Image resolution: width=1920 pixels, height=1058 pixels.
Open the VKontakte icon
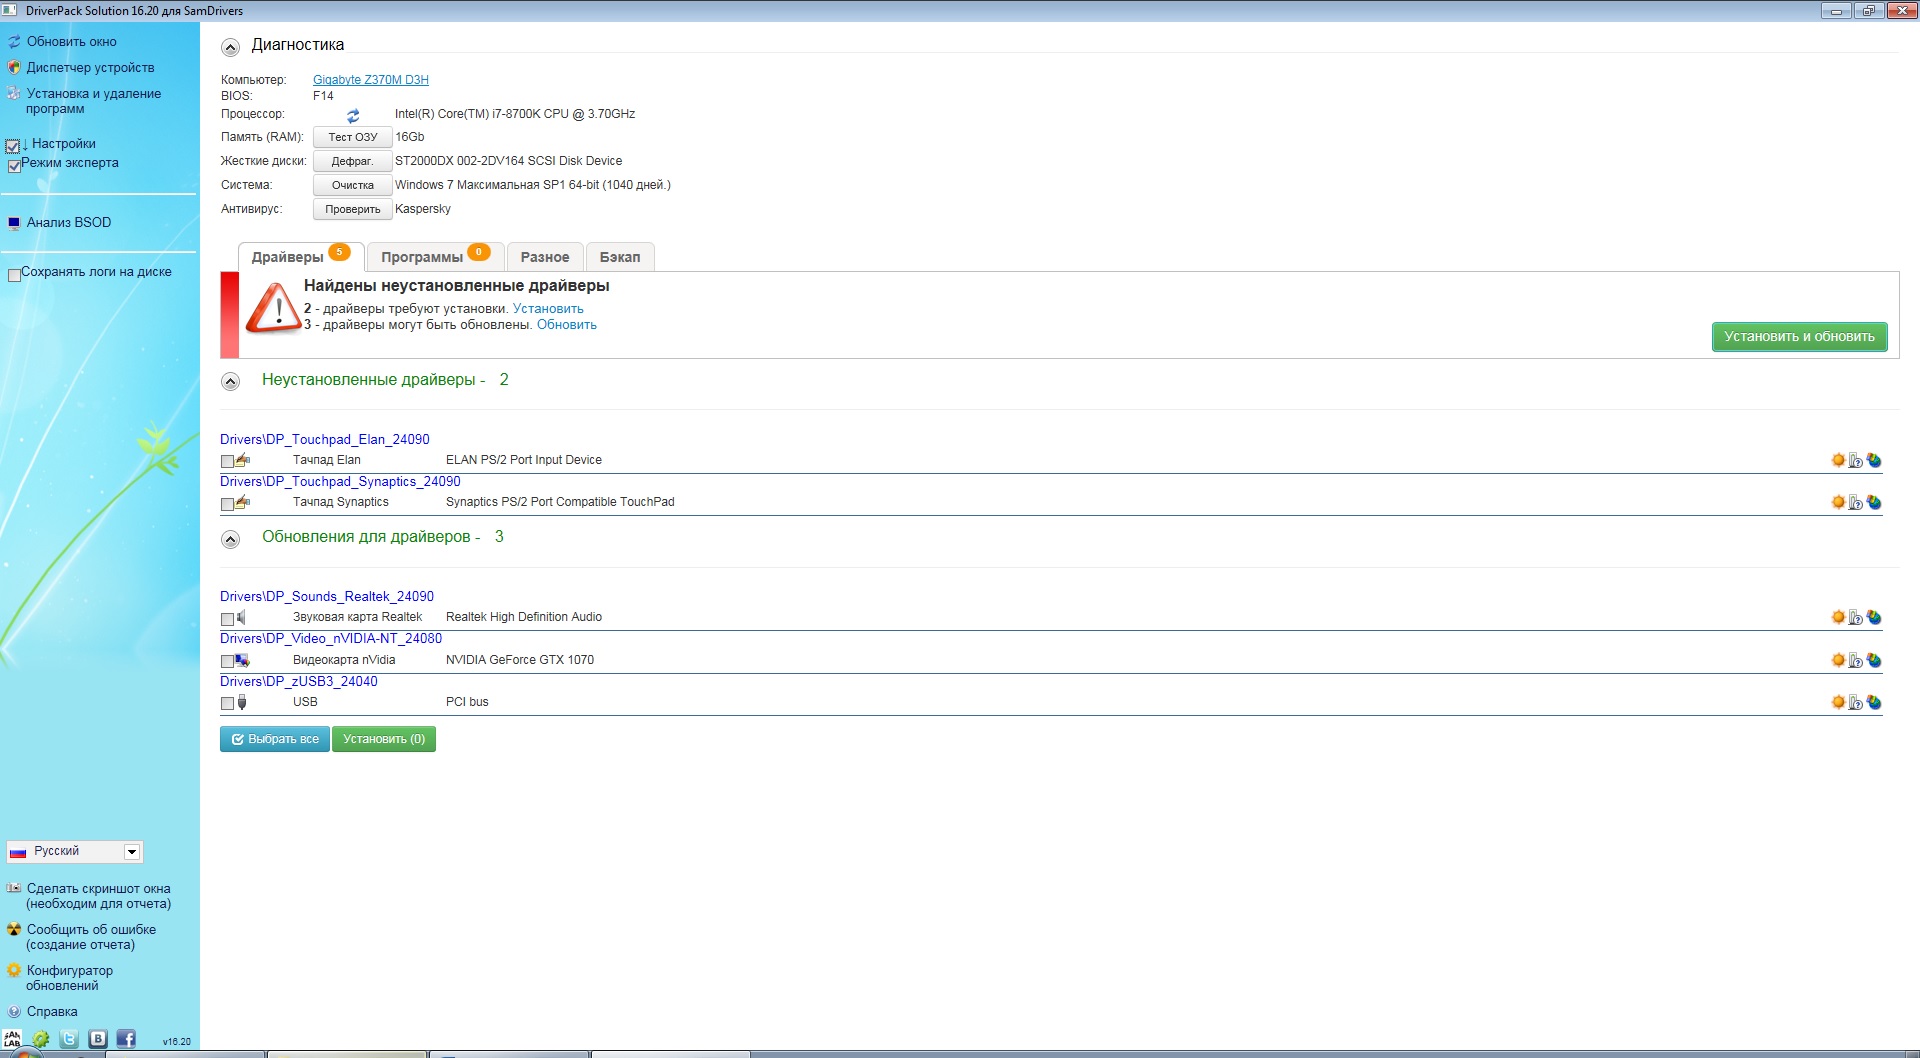point(98,1039)
